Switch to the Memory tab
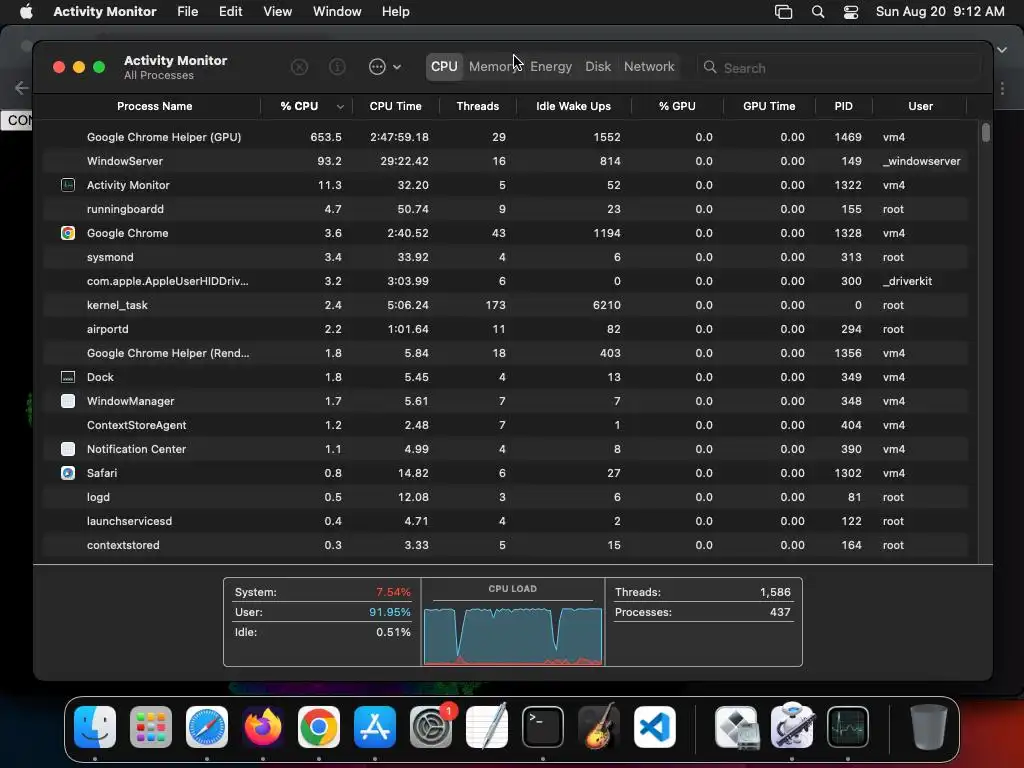 (493, 67)
